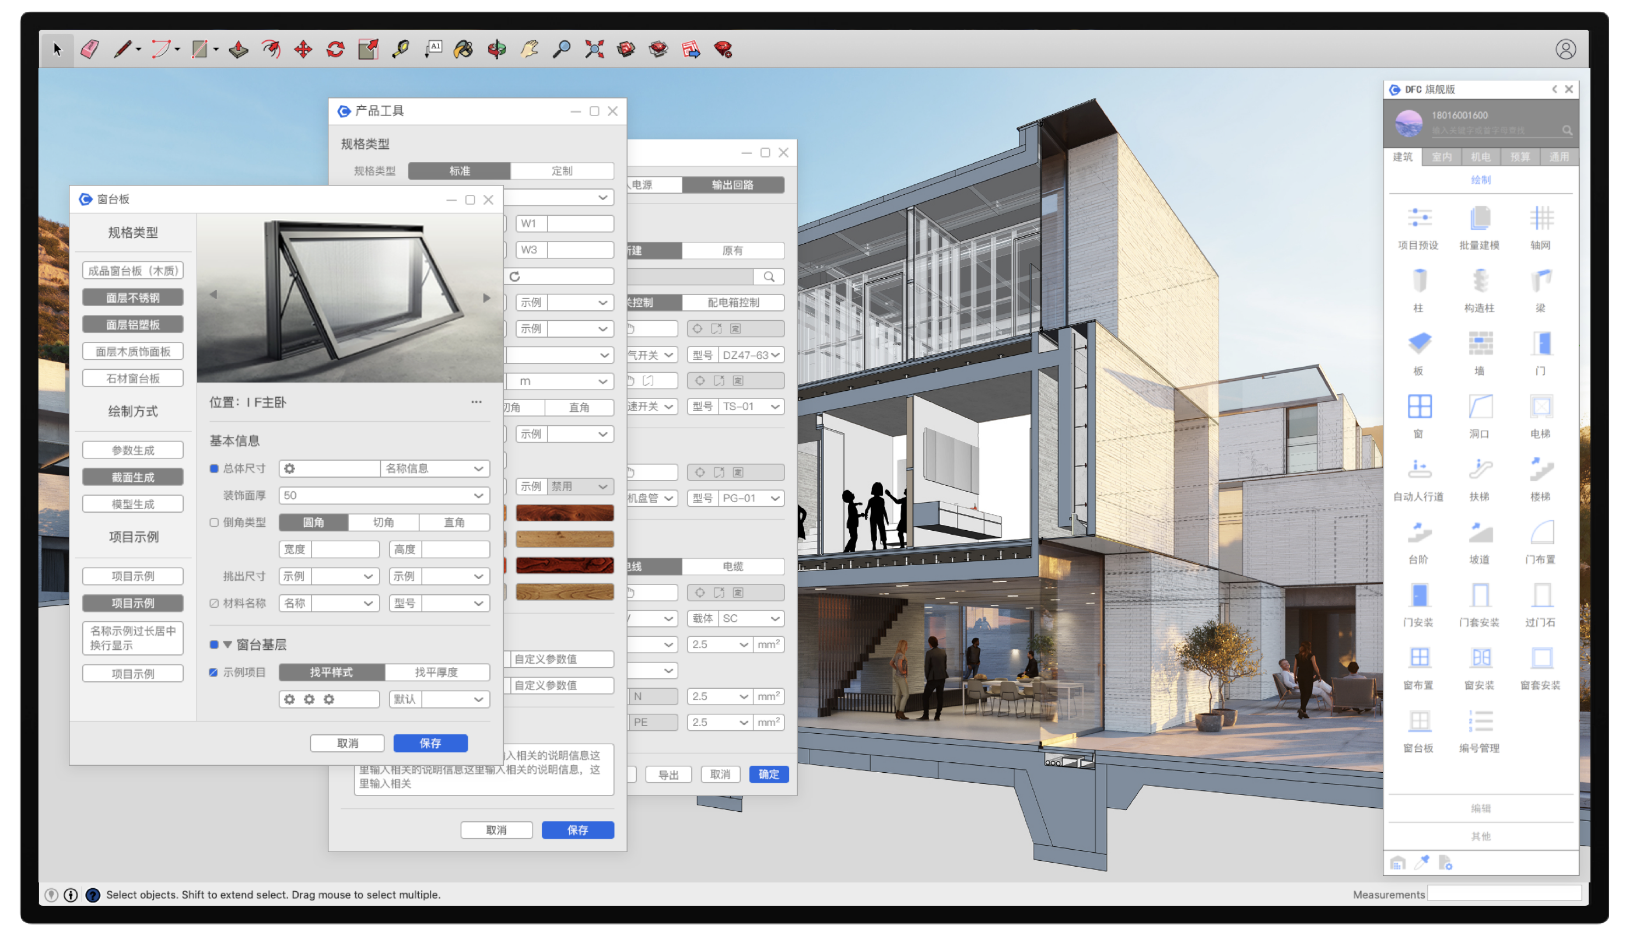Click the 截面生成 button
The image size is (1627, 942).
[x=133, y=478]
